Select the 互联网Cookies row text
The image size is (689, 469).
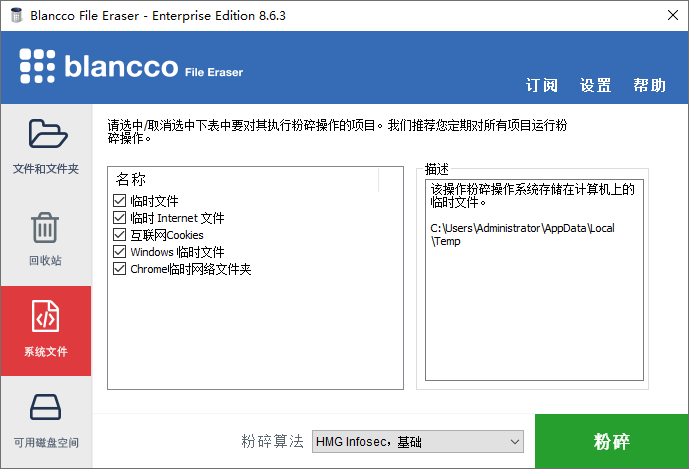coord(167,235)
